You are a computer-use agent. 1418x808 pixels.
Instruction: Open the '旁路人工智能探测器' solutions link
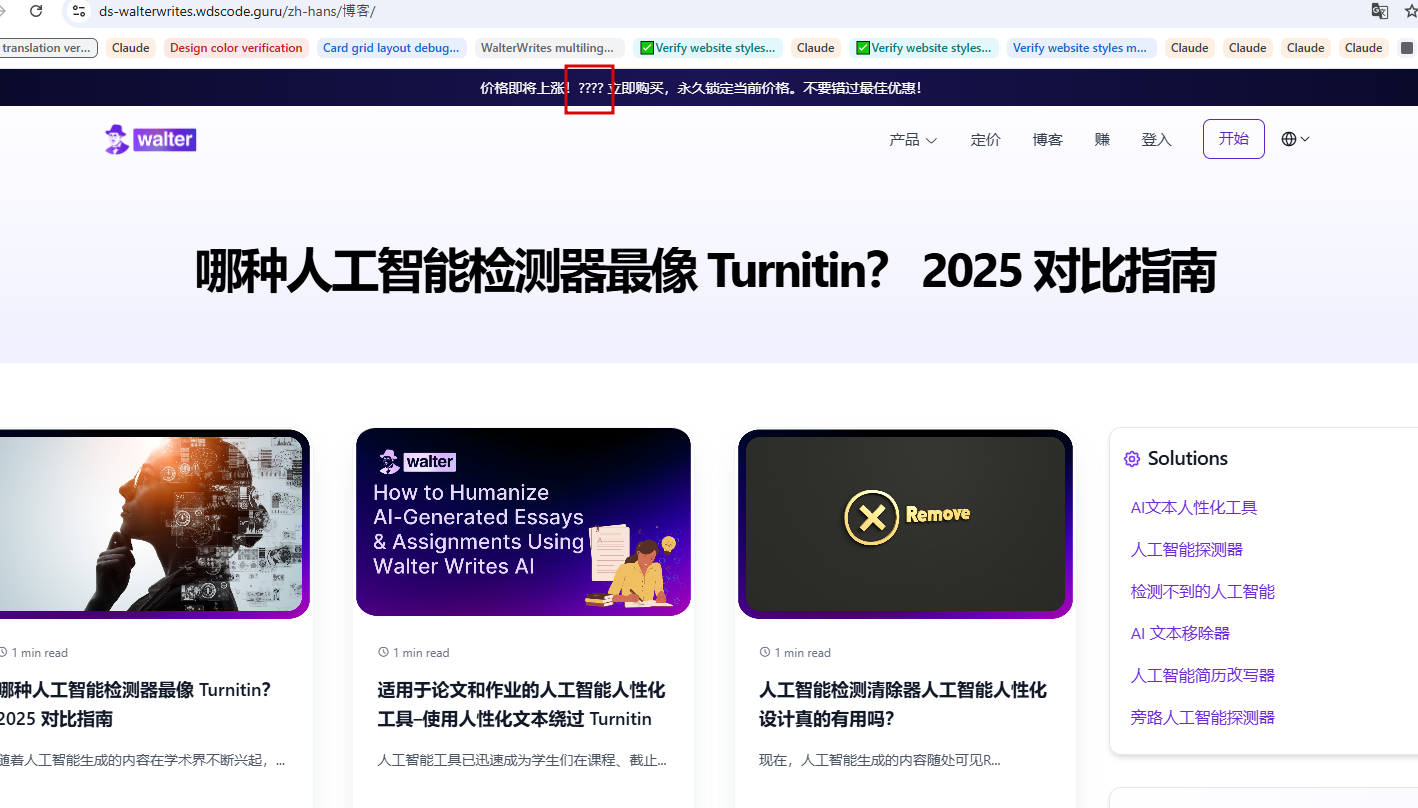[x=1203, y=717]
